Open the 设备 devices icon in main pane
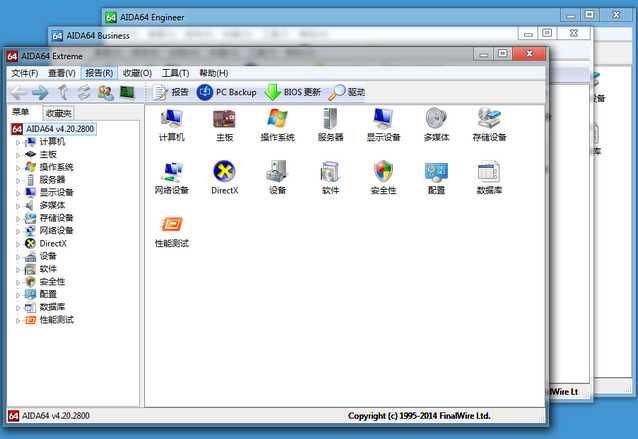Screen dimensions: 638x439 point(277,178)
